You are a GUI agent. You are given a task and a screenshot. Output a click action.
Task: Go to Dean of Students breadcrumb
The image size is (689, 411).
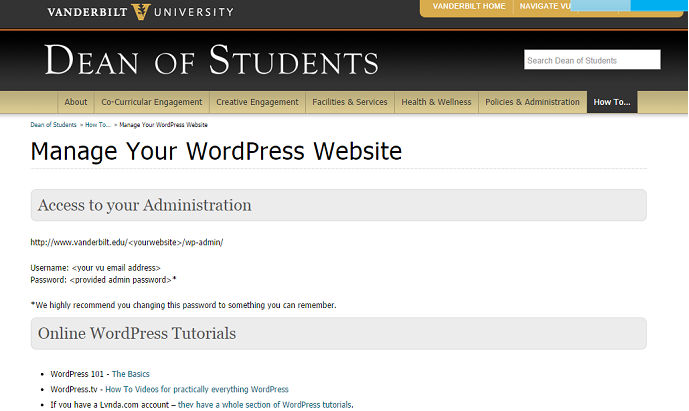point(53,125)
